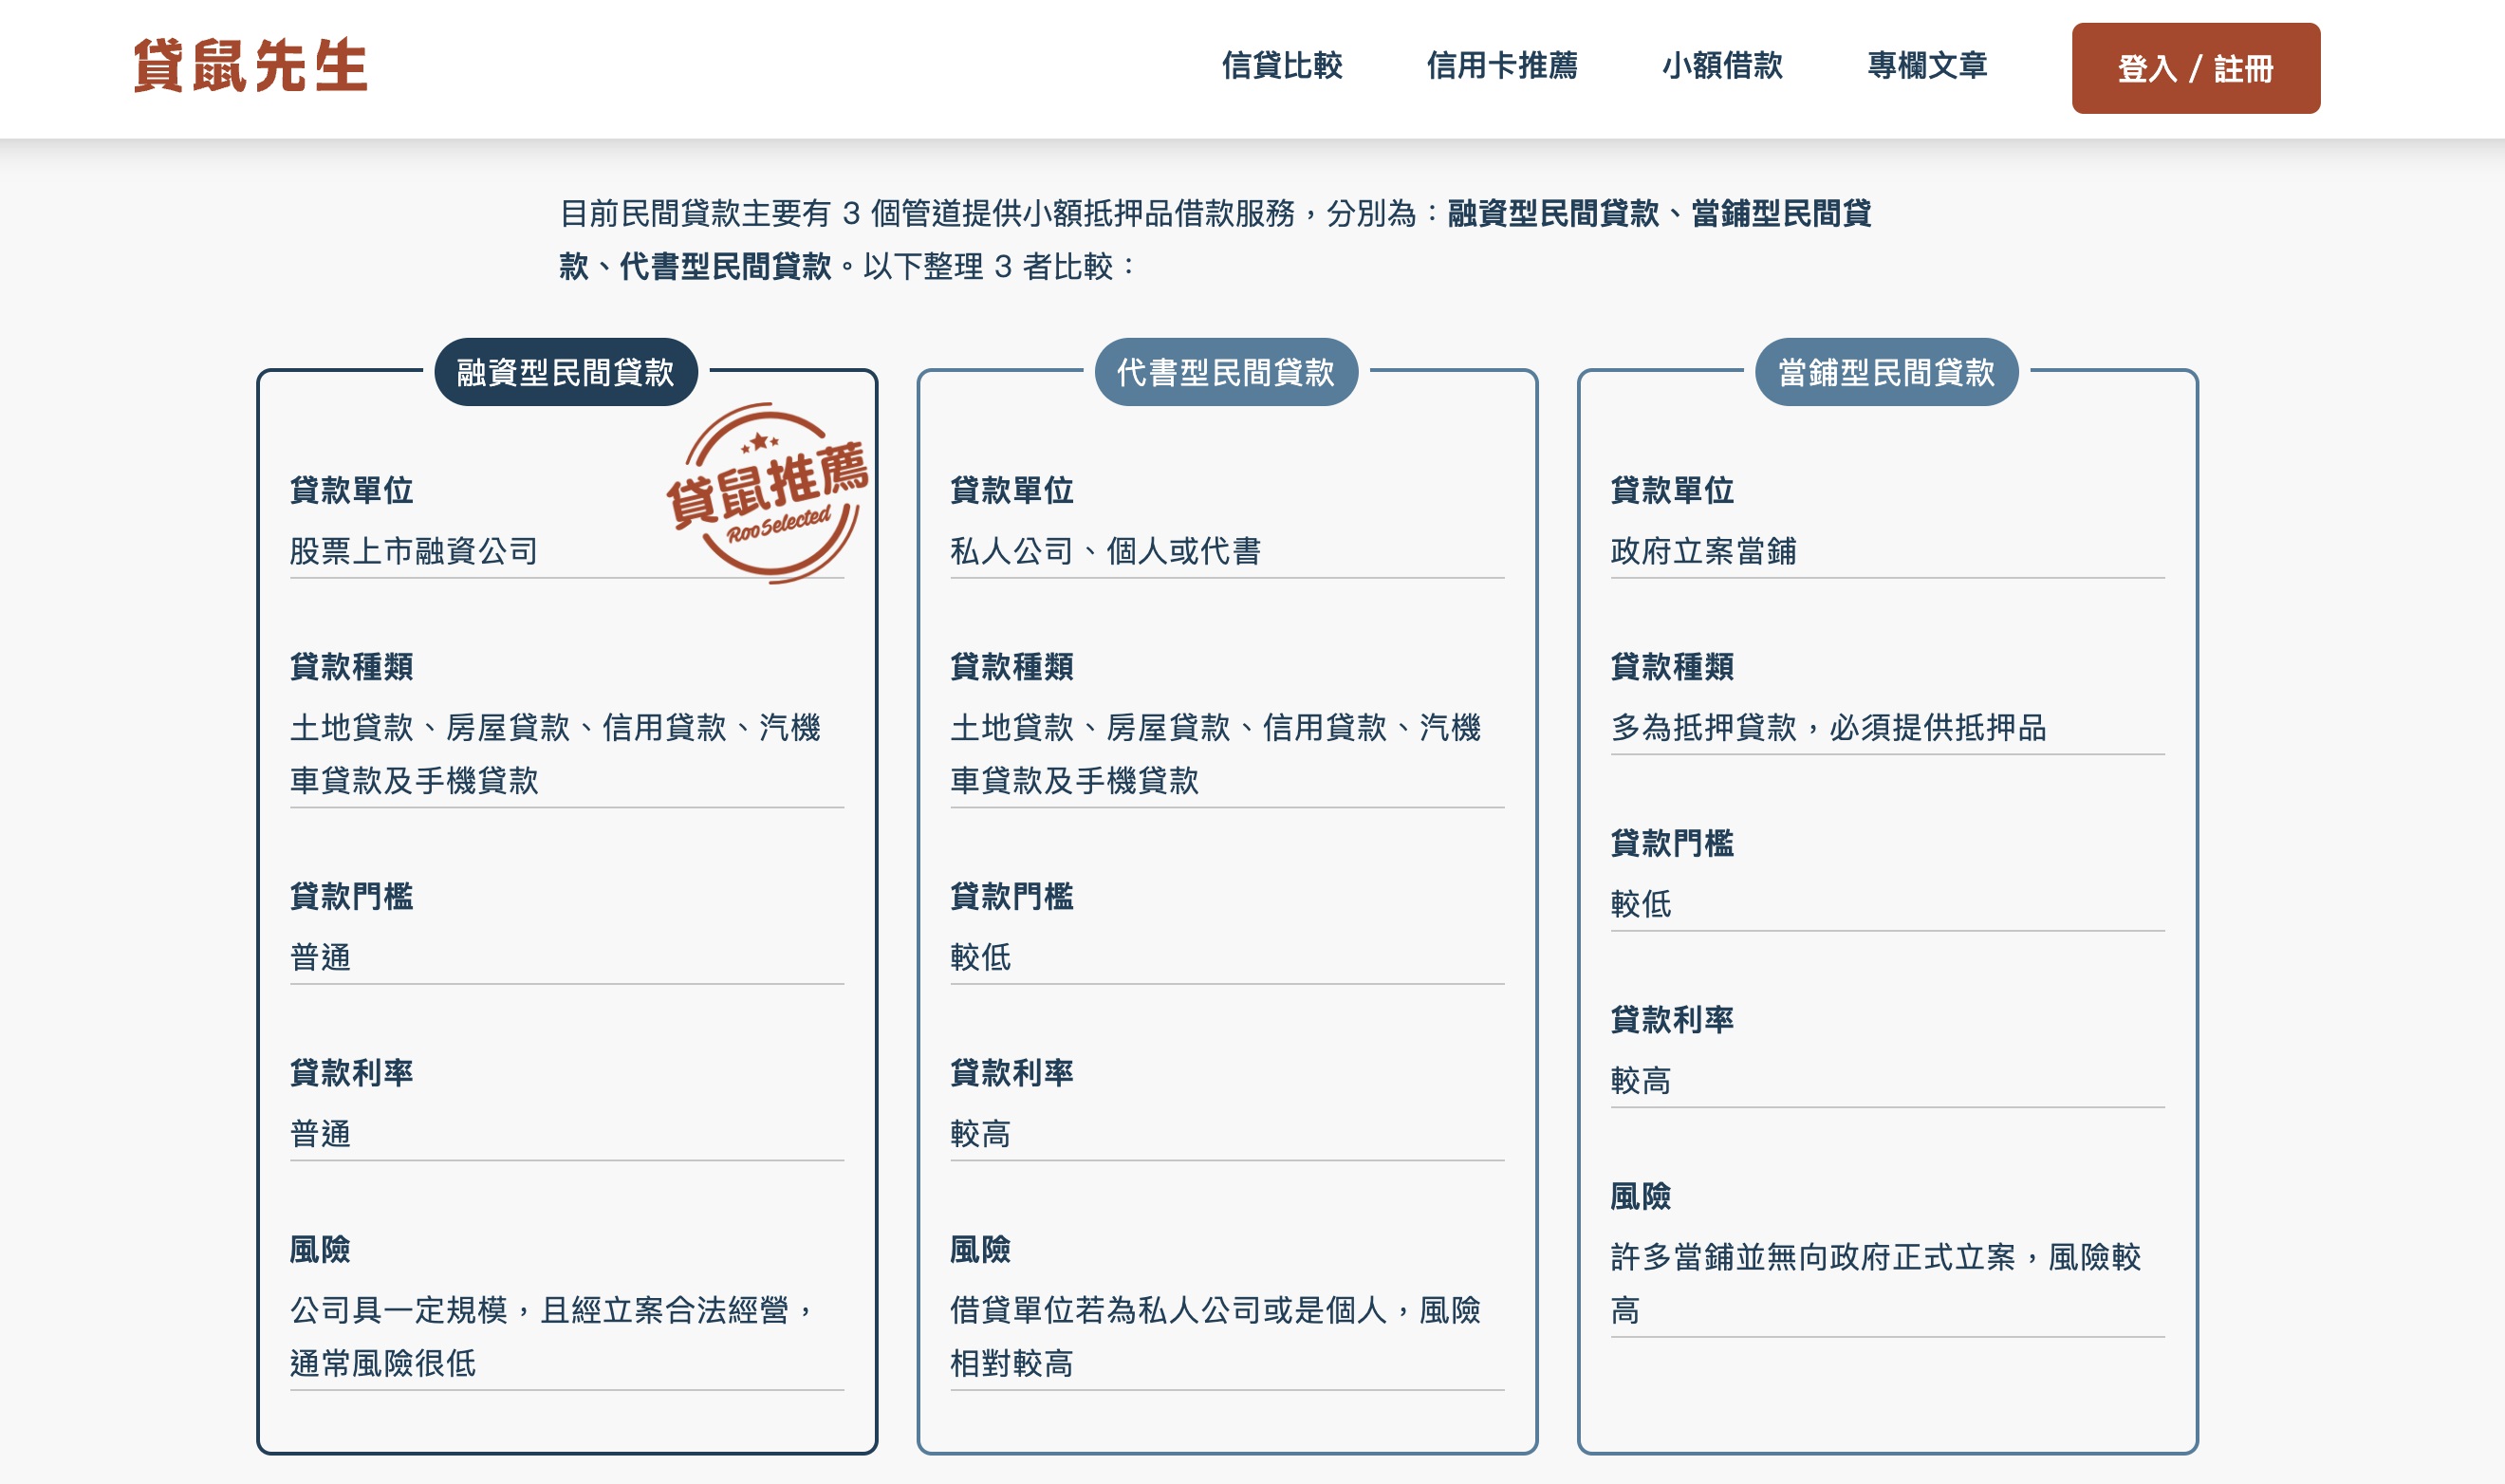The height and width of the screenshot is (1484, 2505).
Task: Click the text 政府立案當鋪
Action: [x=1703, y=551]
